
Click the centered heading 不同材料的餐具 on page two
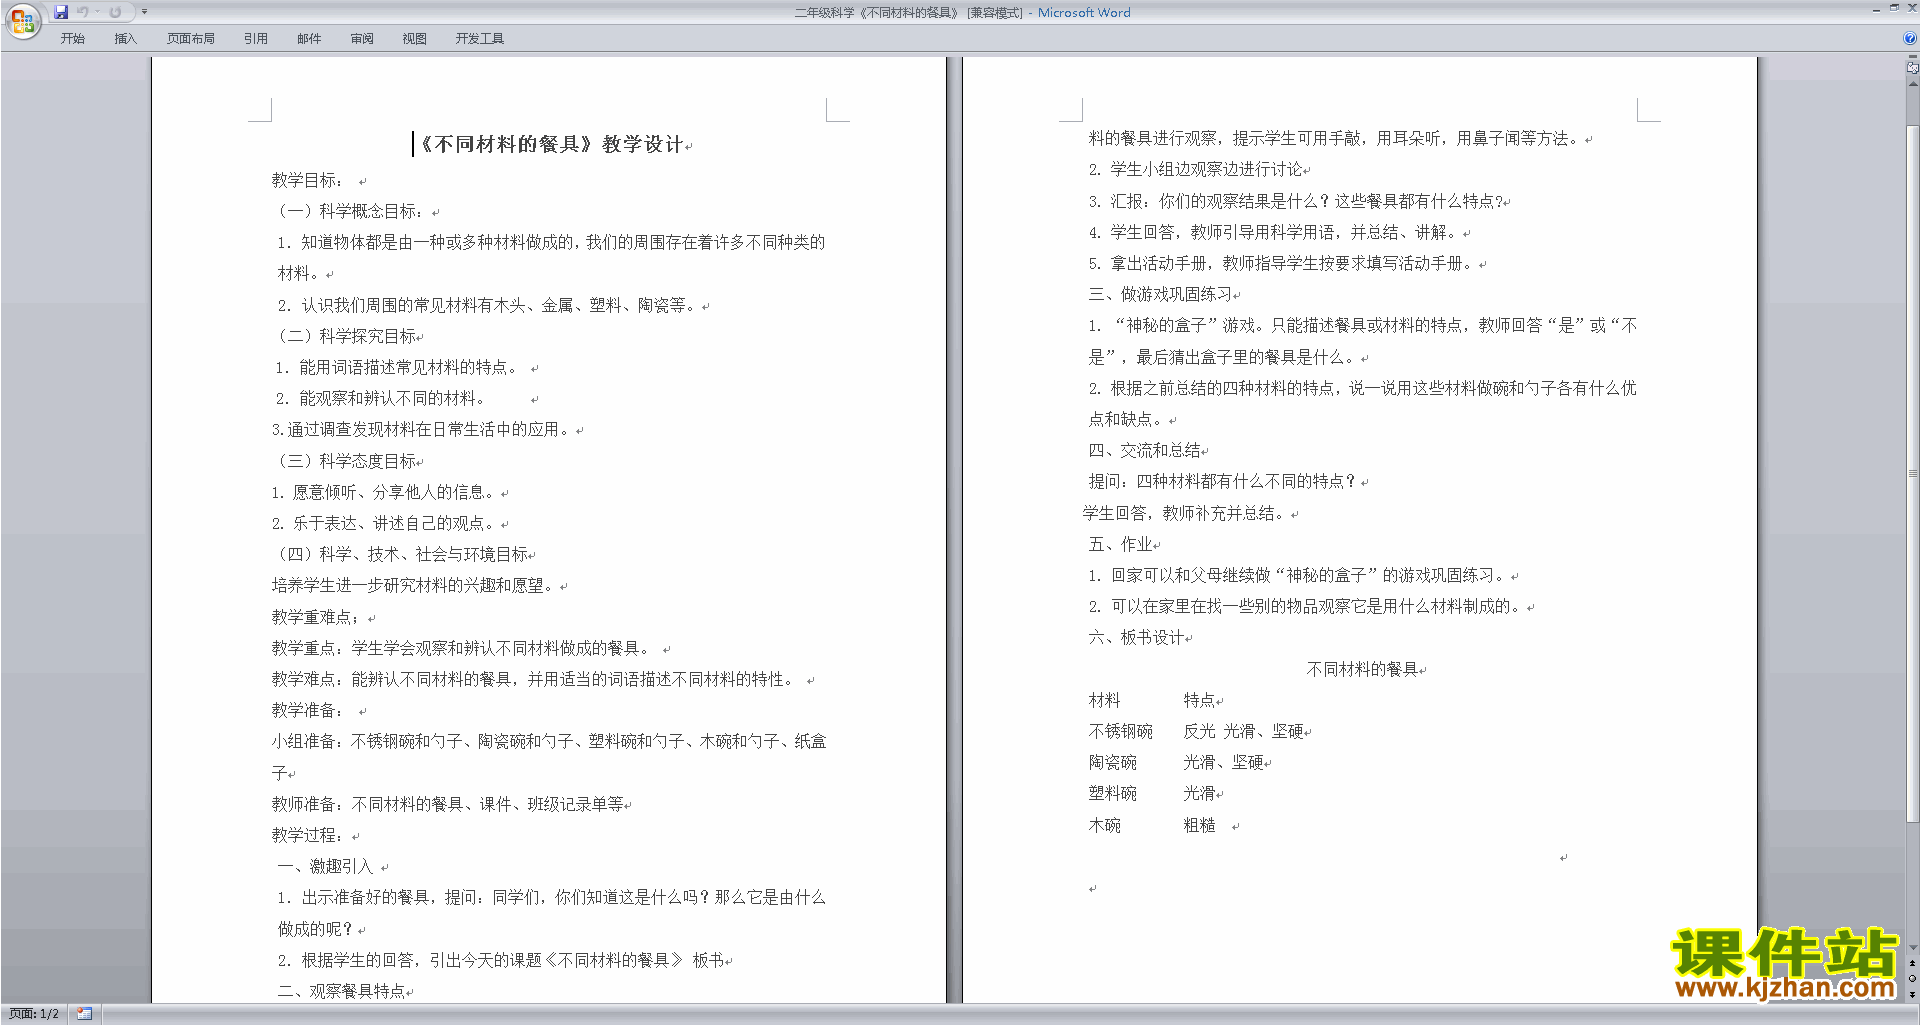click(1362, 669)
